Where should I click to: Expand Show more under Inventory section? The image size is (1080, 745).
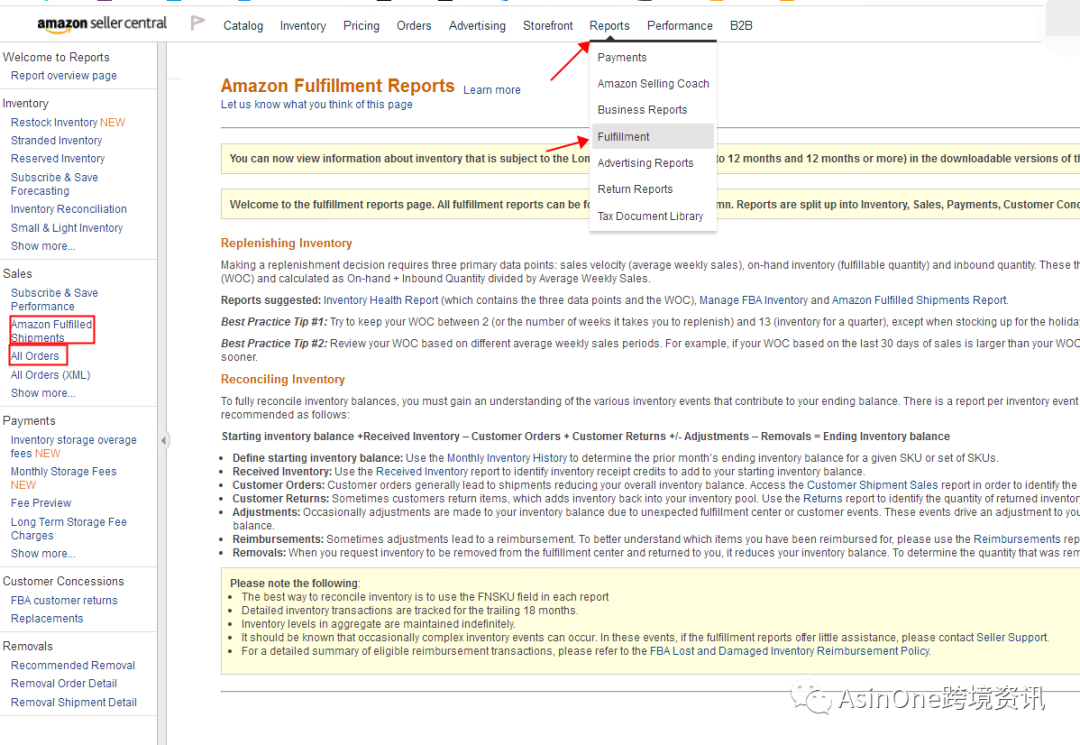43,246
